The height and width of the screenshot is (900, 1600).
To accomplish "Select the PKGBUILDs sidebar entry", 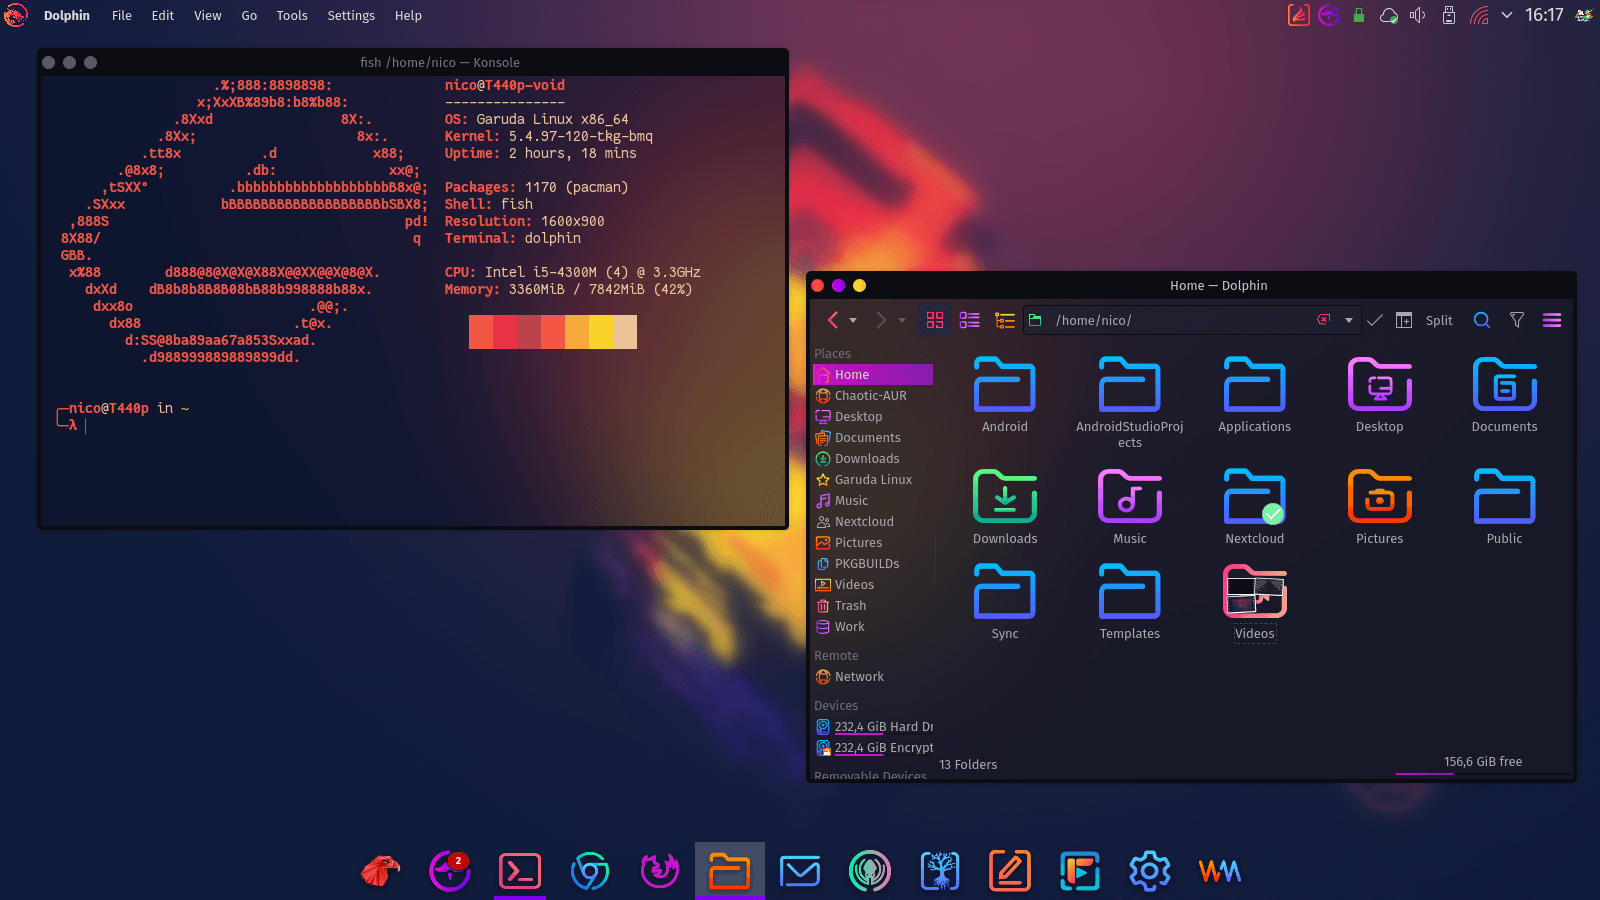I will point(868,563).
